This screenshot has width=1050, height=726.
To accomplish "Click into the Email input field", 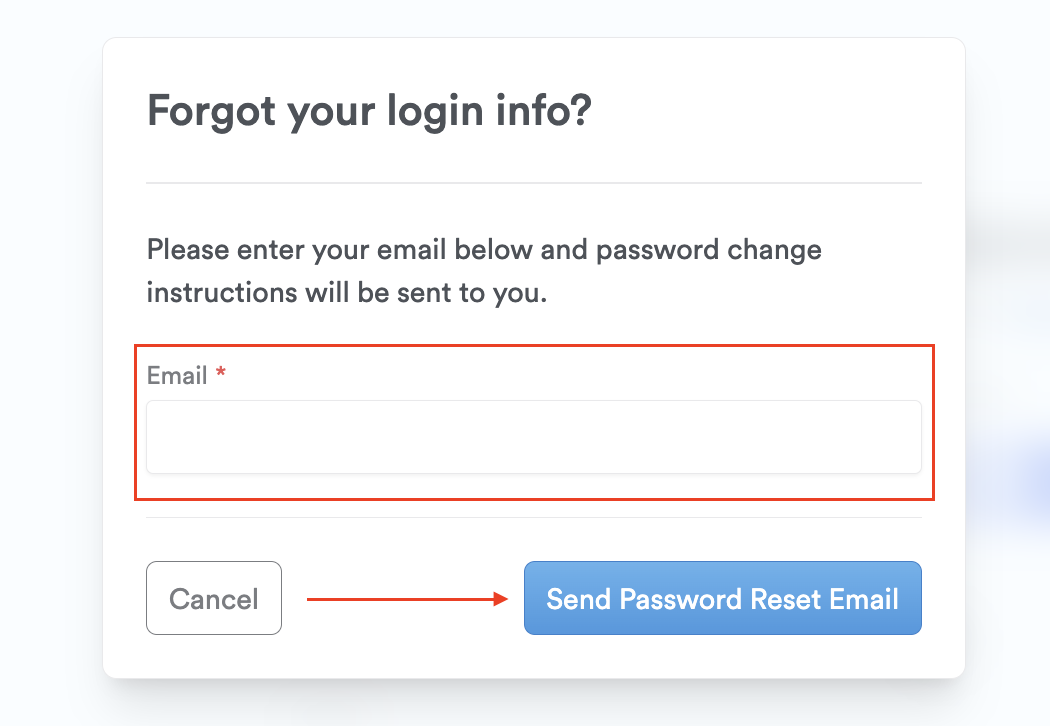I will (533, 437).
